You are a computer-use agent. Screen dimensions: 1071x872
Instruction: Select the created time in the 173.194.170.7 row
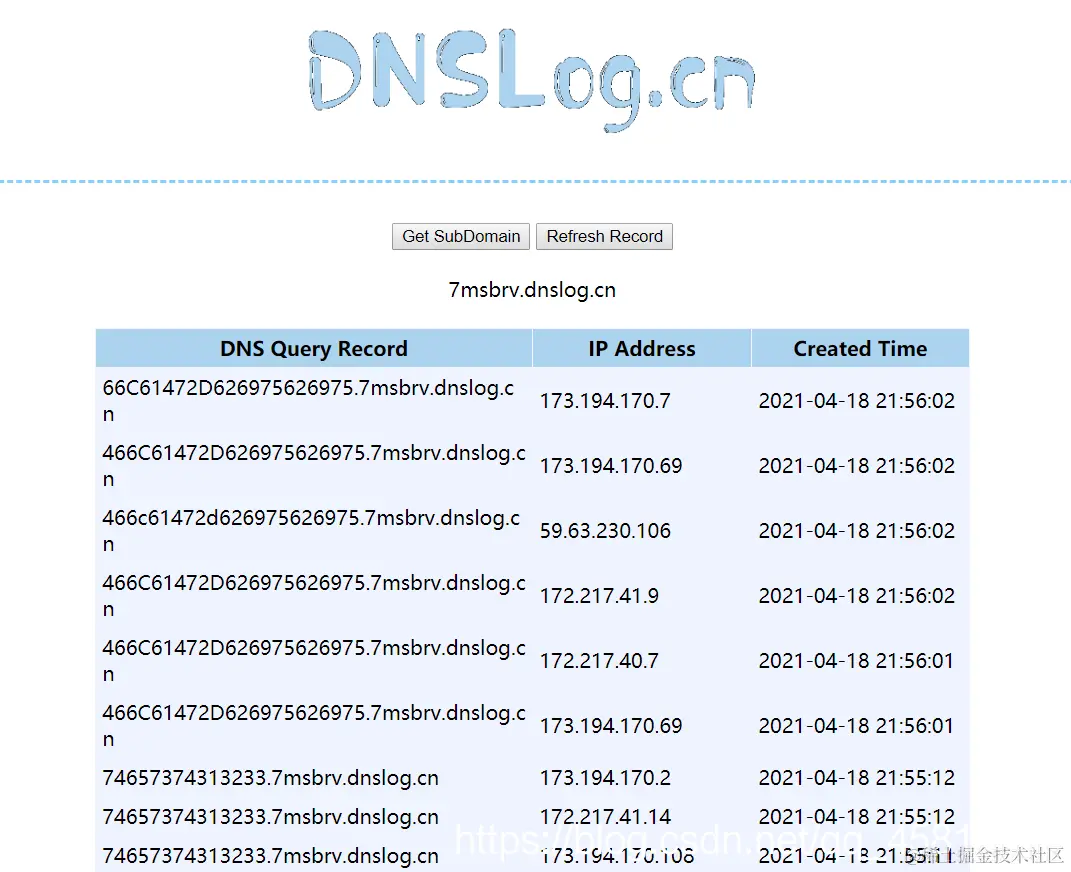click(857, 401)
